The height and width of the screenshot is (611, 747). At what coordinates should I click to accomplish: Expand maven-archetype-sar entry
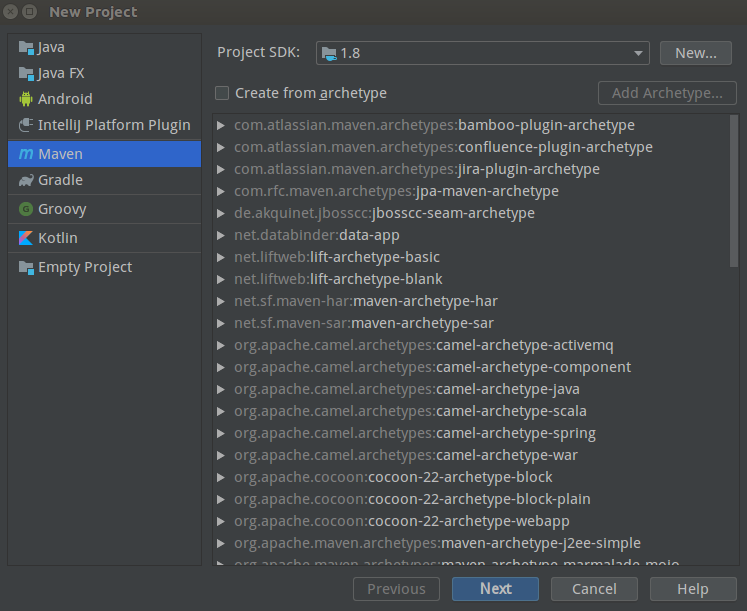click(221, 323)
